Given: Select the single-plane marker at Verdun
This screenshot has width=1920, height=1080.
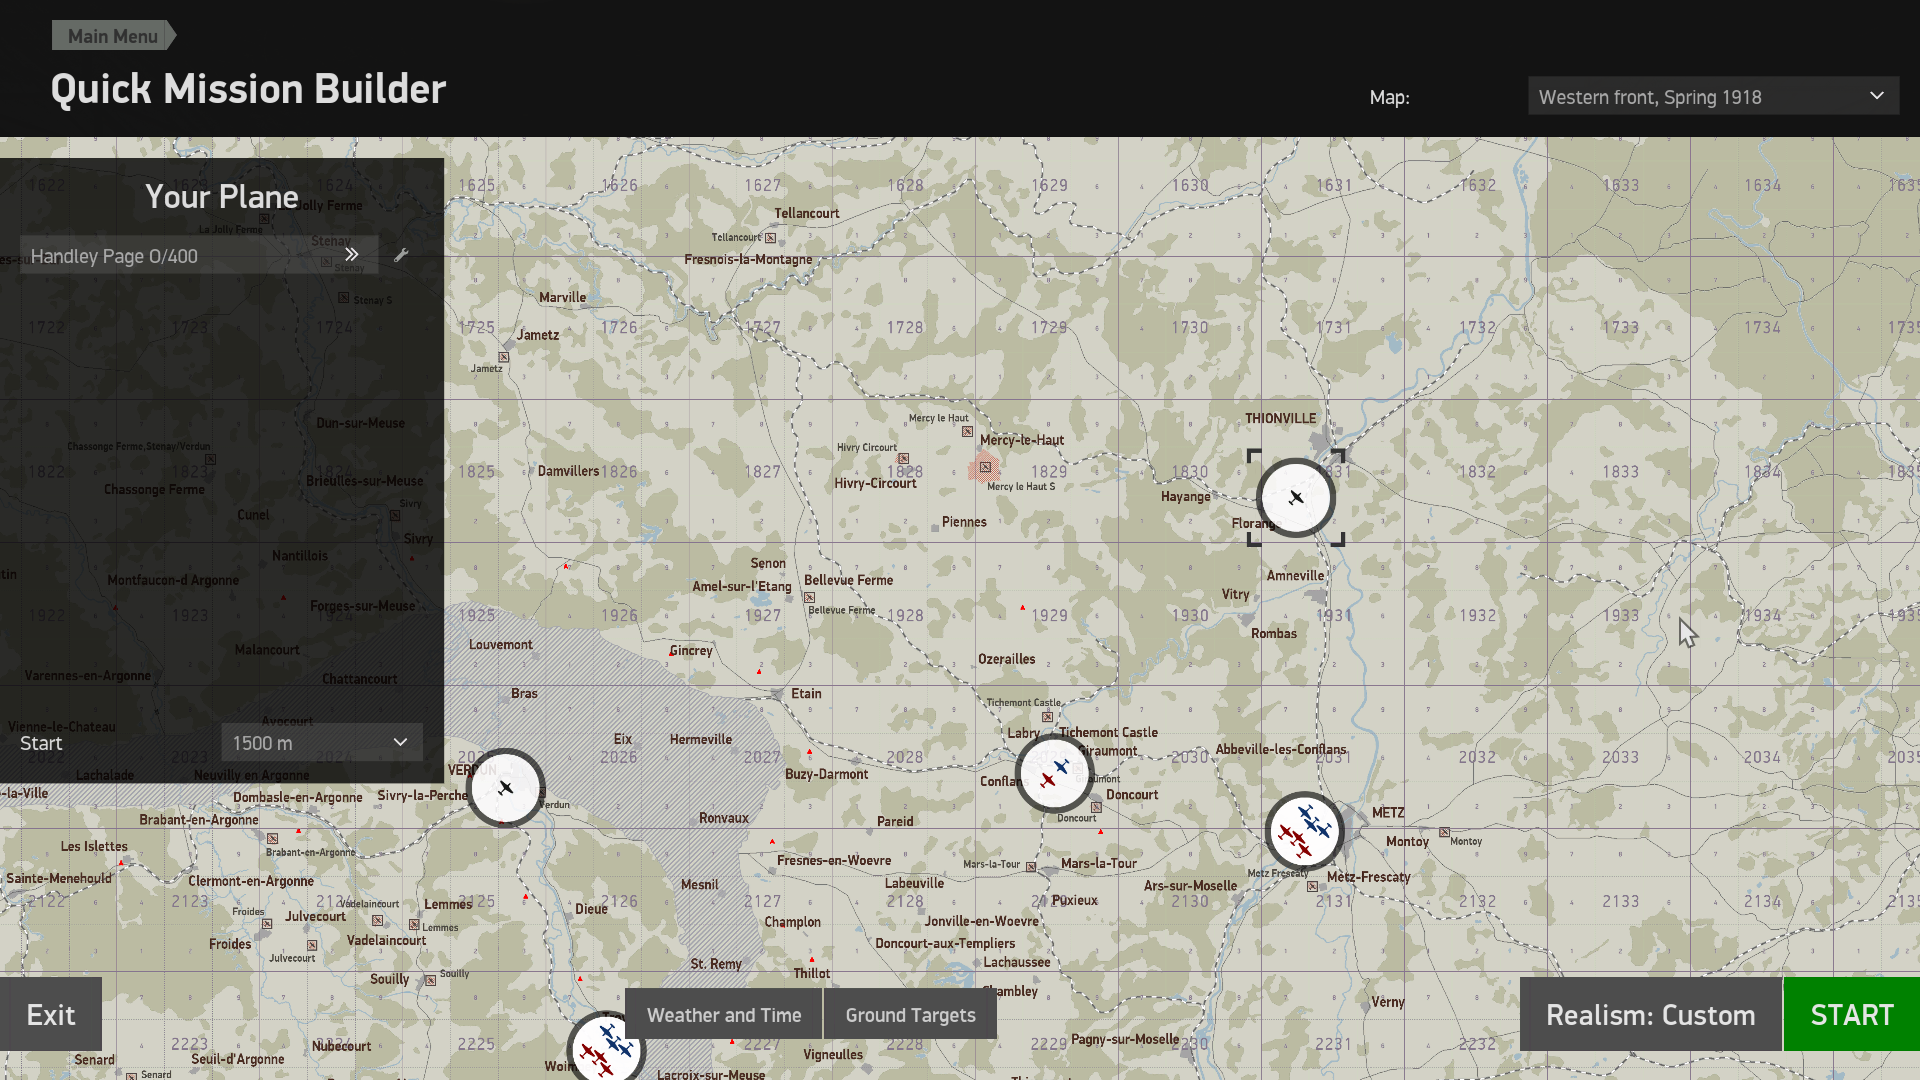Looking at the screenshot, I should (506, 788).
